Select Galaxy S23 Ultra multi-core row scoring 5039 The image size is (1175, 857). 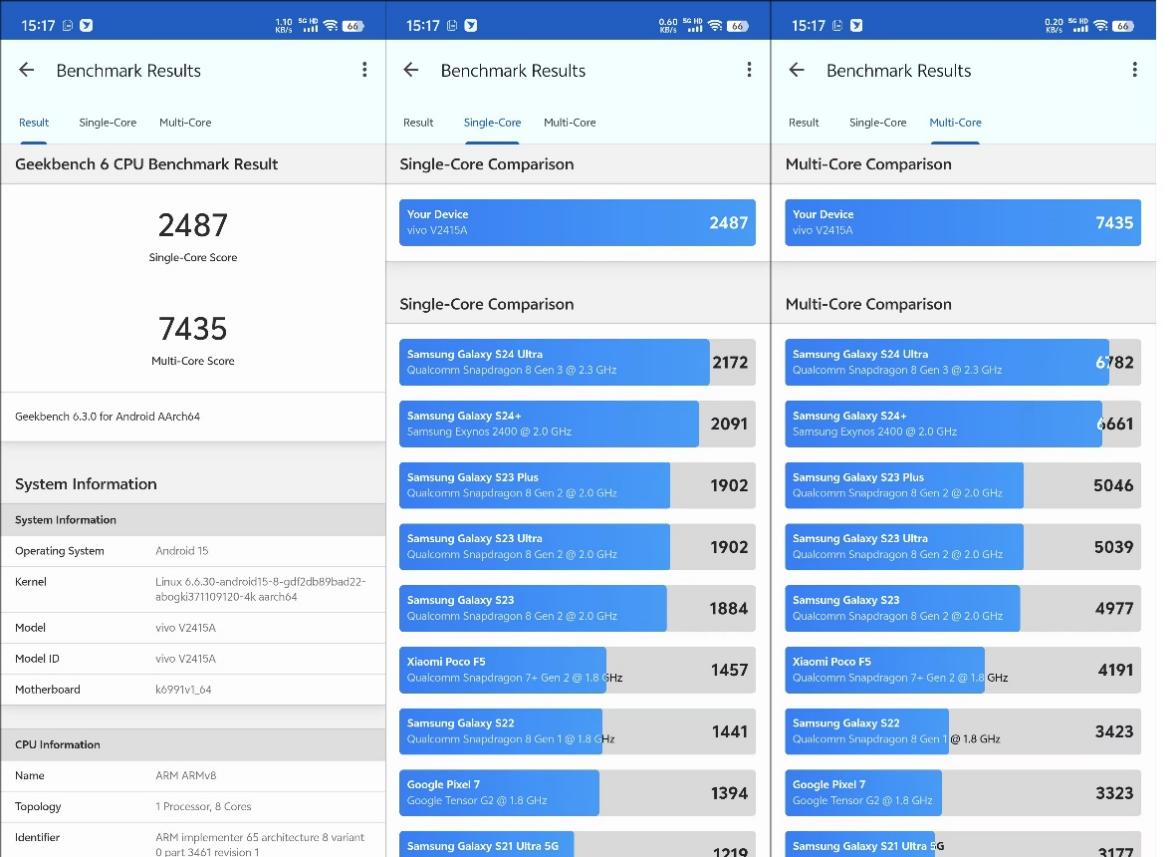963,547
